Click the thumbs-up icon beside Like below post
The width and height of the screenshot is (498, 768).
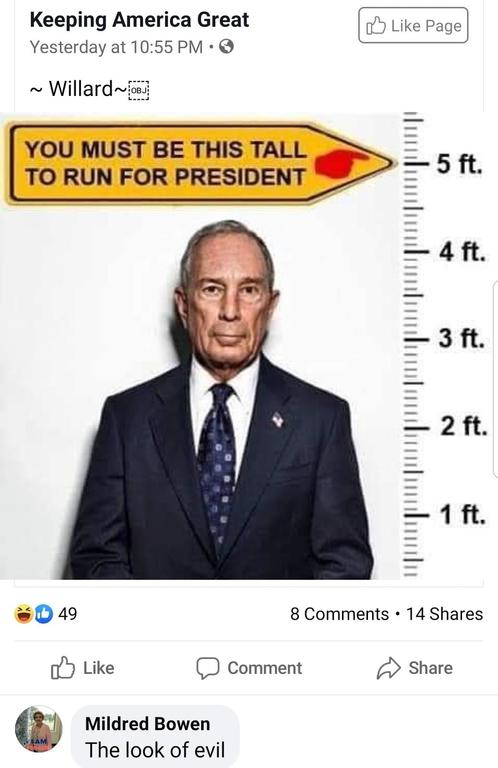pos(63,668)
